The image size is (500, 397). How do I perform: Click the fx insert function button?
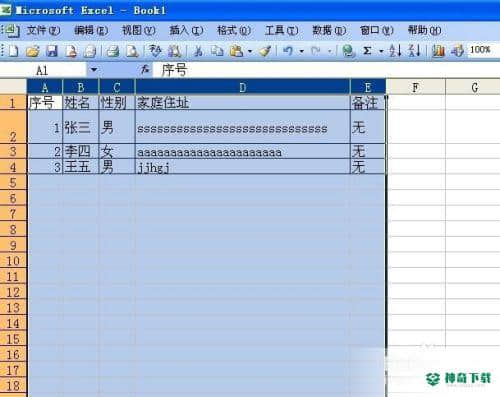point(145,69)
